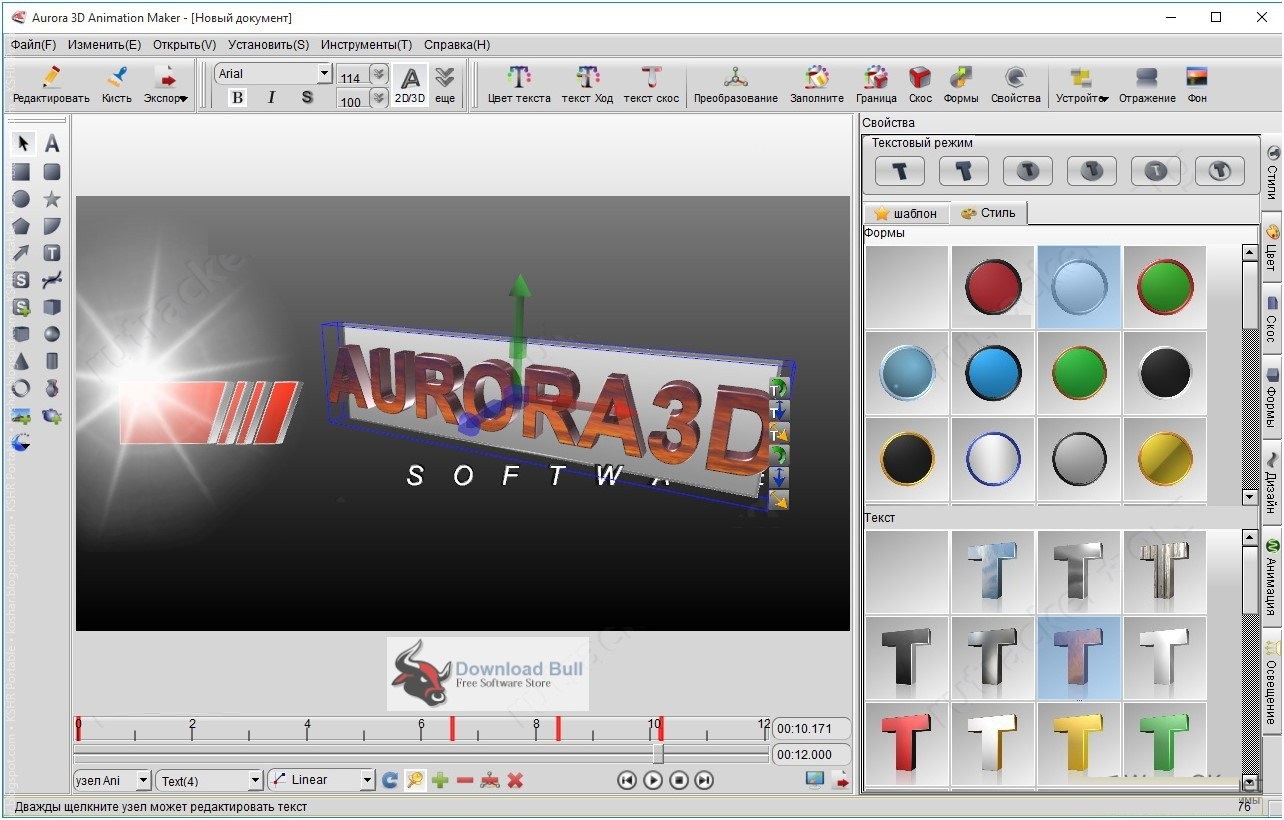Click the Кисть brush icon
Screen dimensions: 1284x820
(x=116, y=84)
